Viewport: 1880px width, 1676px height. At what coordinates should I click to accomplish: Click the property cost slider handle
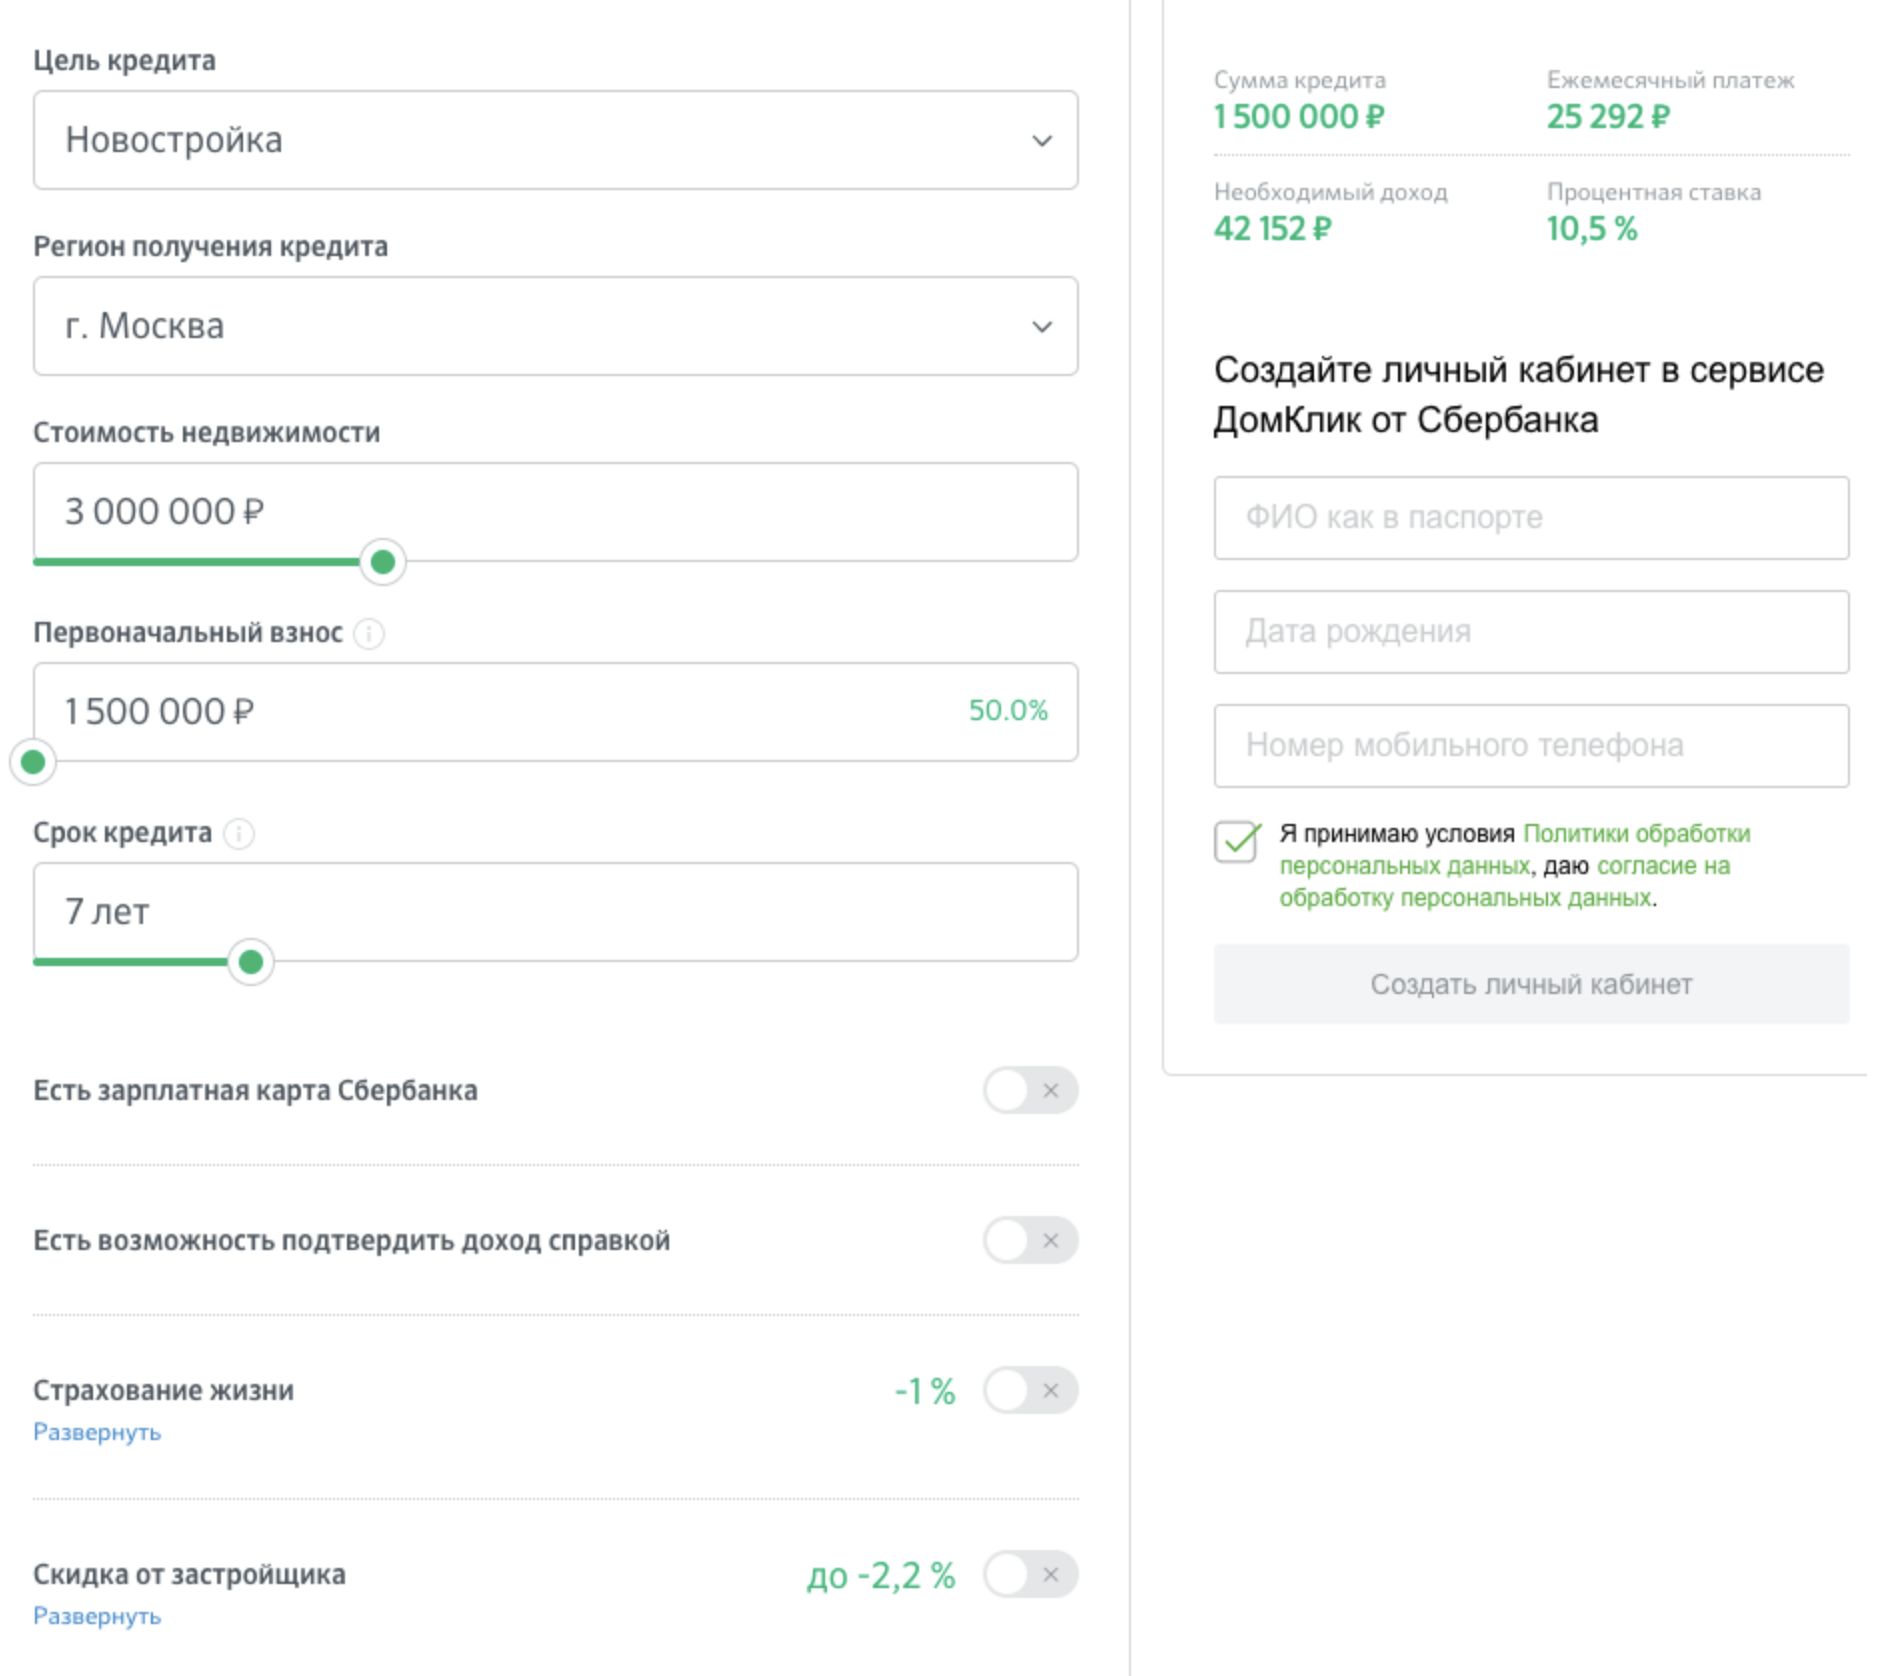click(382, 562)
